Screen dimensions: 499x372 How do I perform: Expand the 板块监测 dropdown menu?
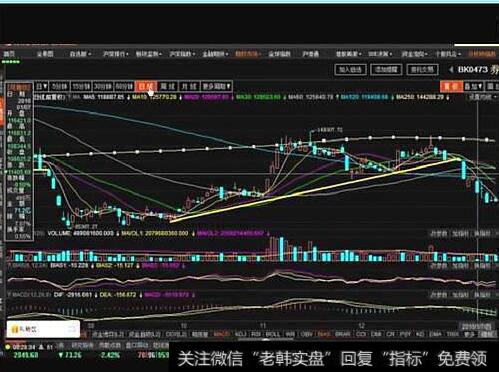[149, 54]
